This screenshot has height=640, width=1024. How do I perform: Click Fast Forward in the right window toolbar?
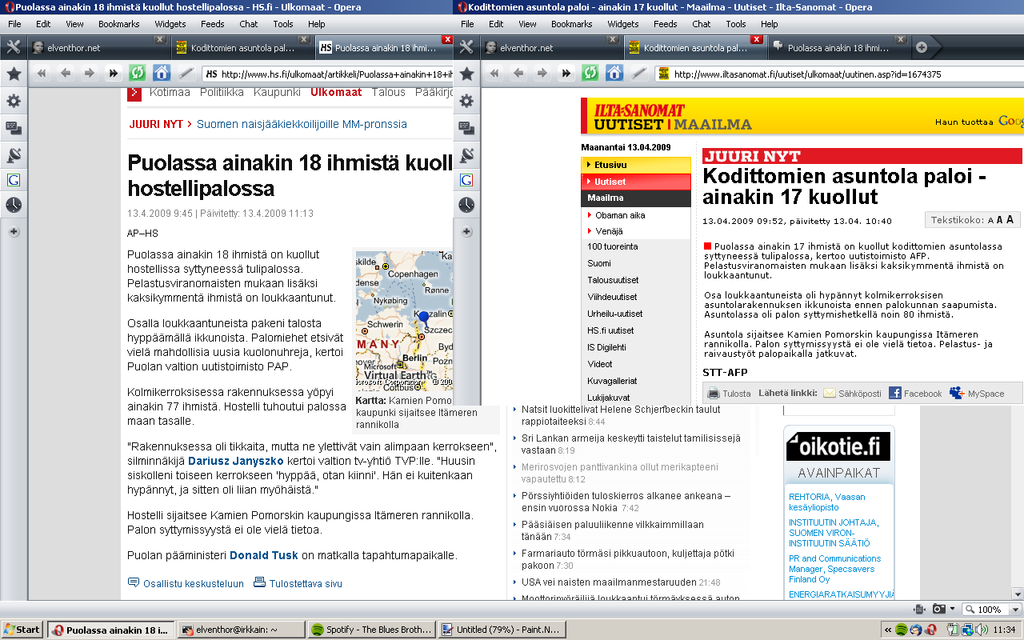(566, 74)
